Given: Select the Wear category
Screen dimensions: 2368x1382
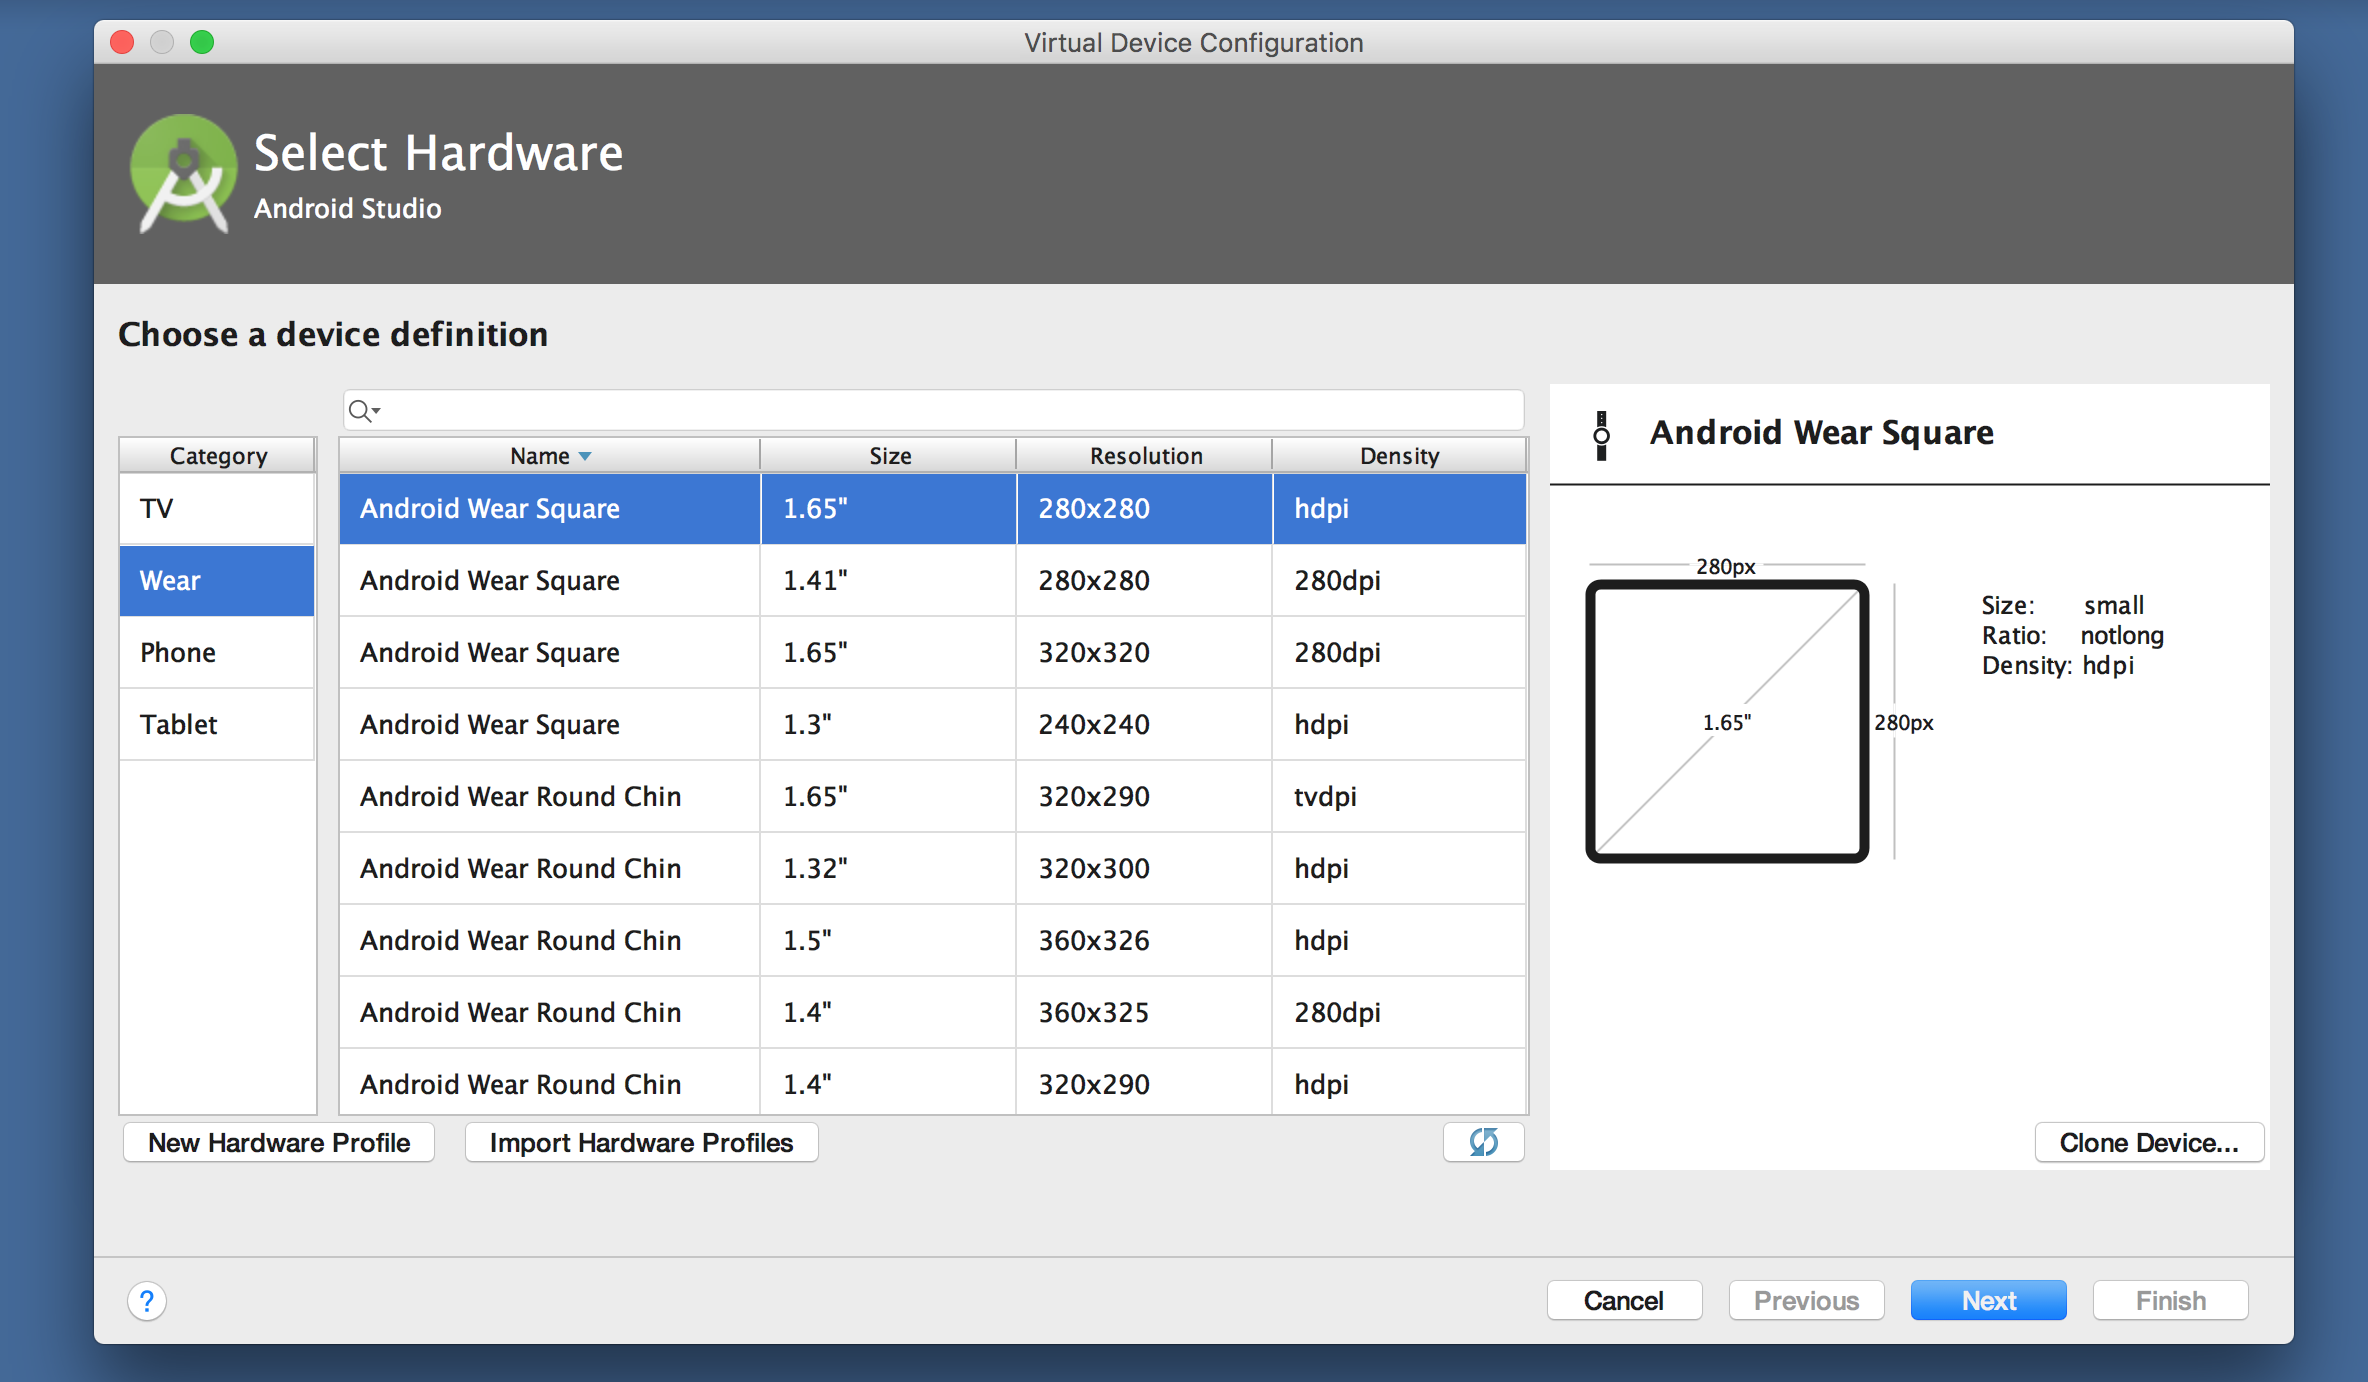Looking at the screenshot, I should coord(217,580).
